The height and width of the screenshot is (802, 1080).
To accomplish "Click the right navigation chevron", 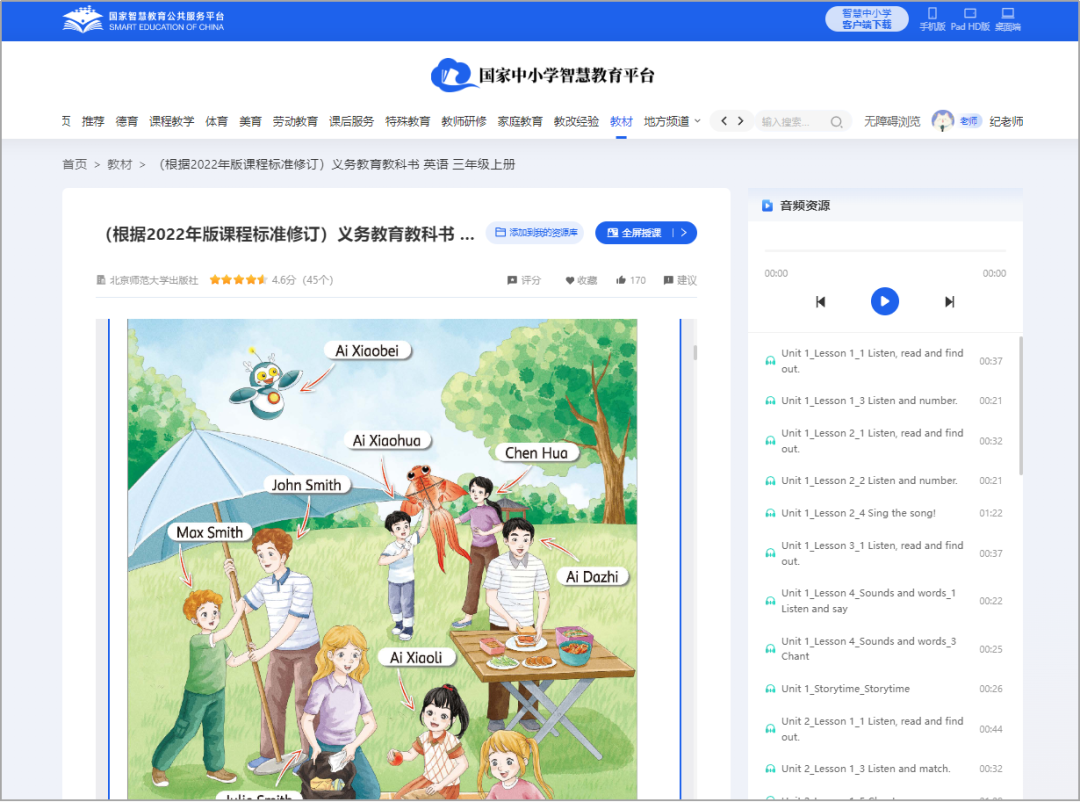I will pyautogui.click(x=741, y=120).
